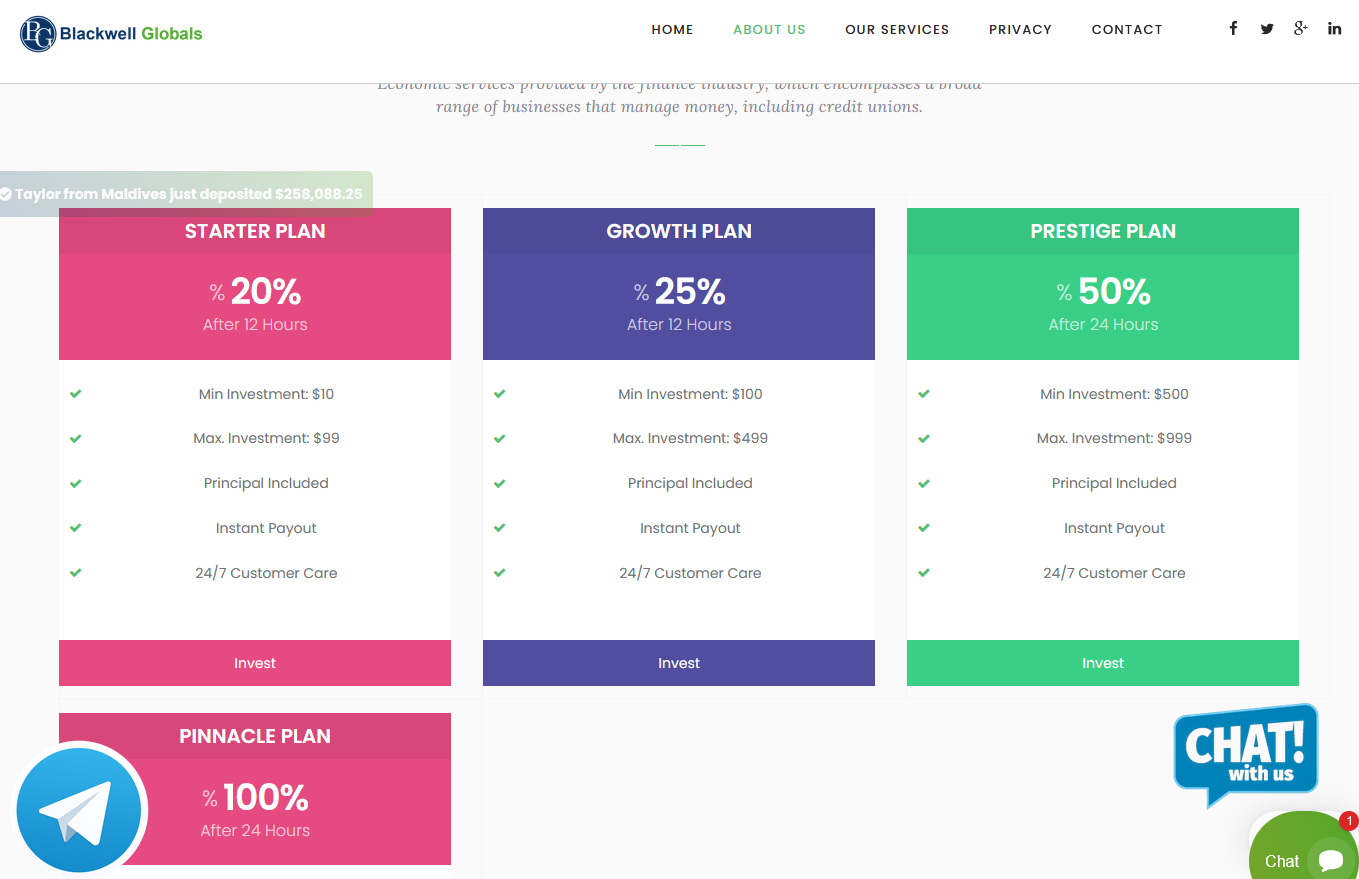
Task: Click 'After 24 Hours' in Prestige Plan
Action: pyautogui.click(x=1103, y=324)
